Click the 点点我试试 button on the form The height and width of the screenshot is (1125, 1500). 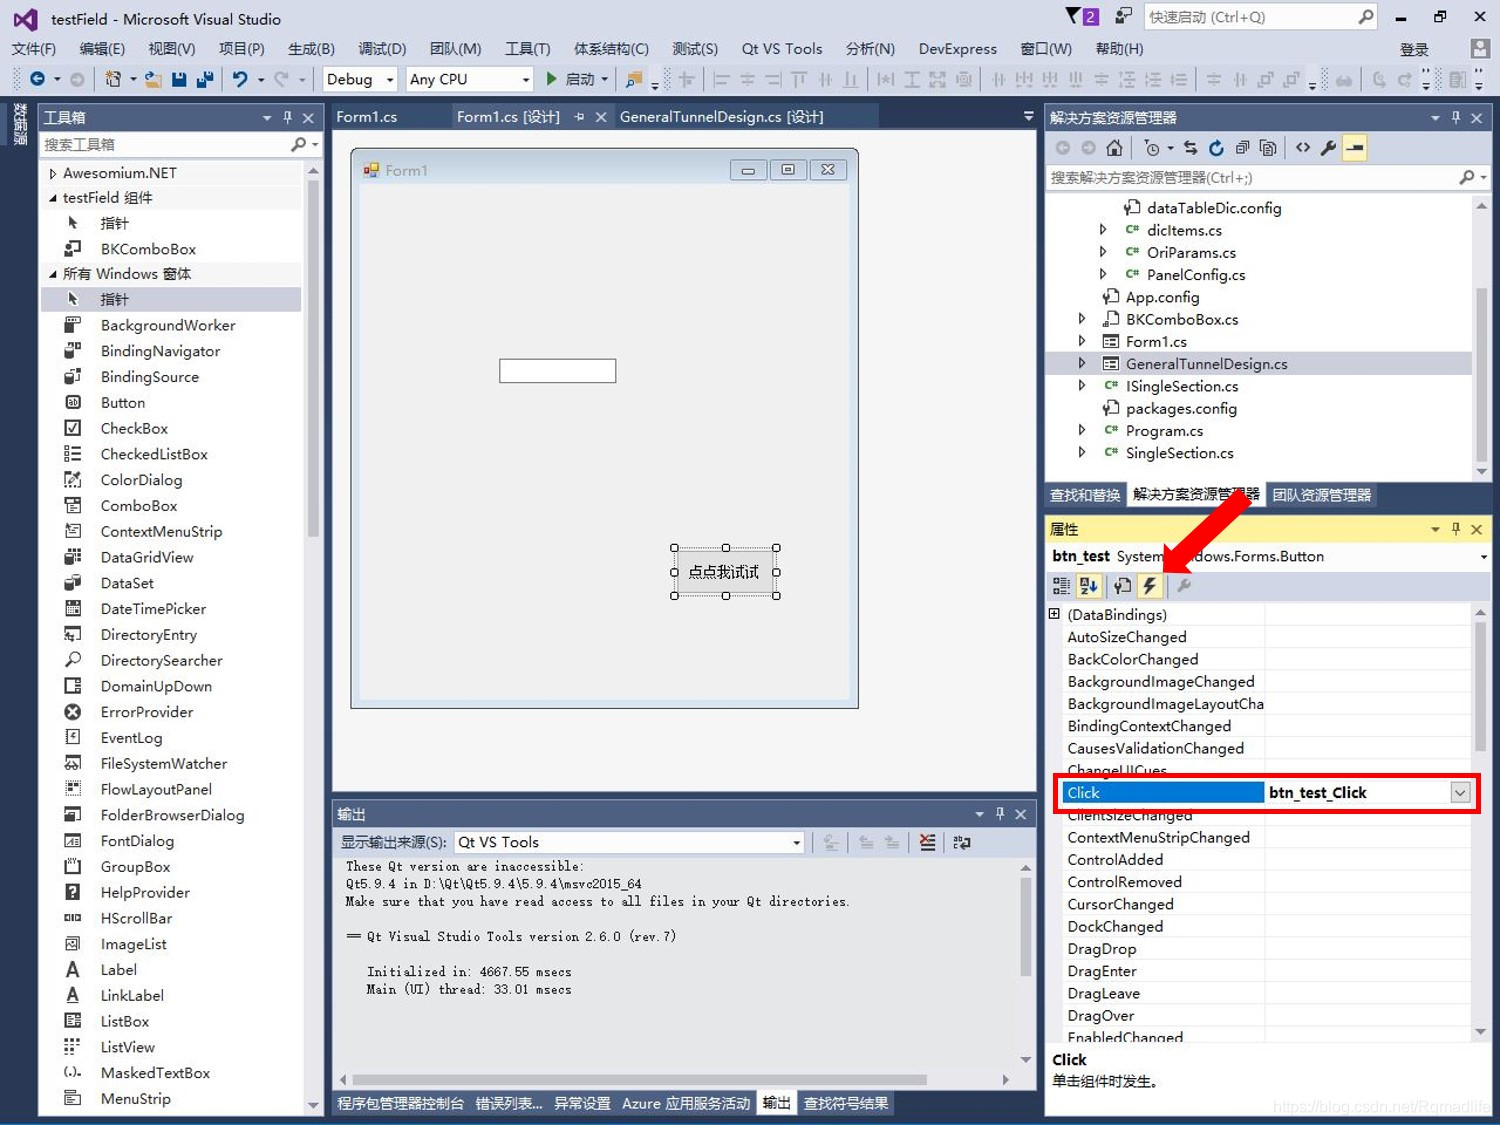[725, 572]
